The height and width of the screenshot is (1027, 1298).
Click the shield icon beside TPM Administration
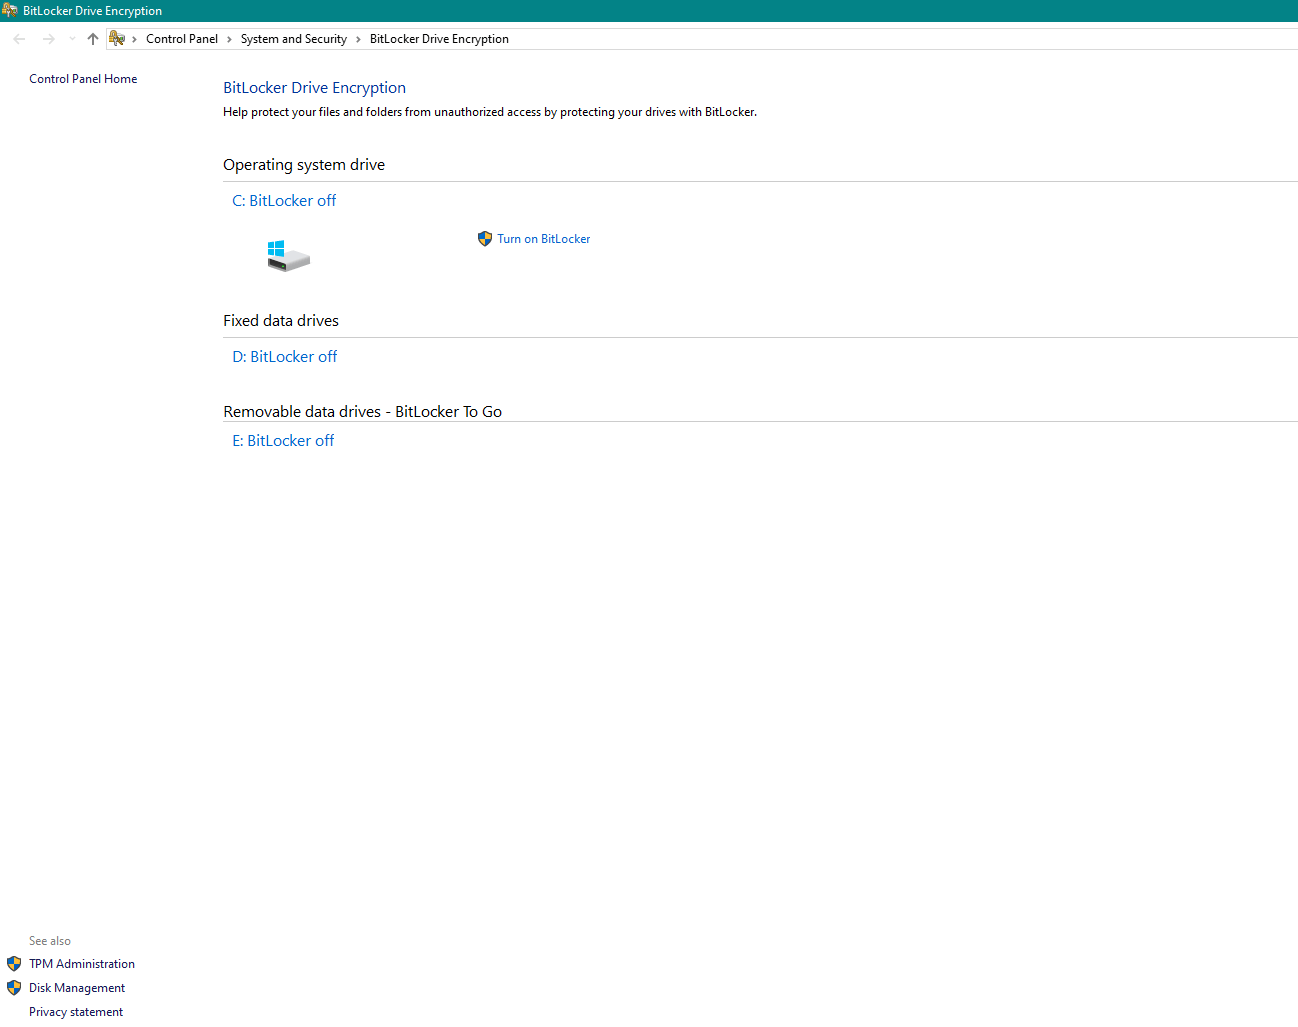pos(14,964)
